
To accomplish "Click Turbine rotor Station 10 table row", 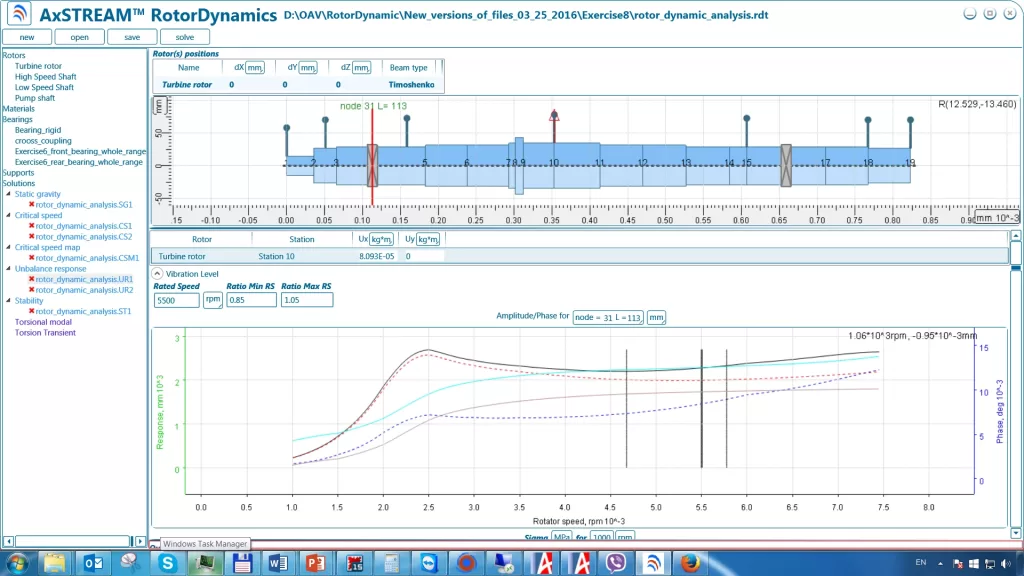I will click(x=579, y=256).
